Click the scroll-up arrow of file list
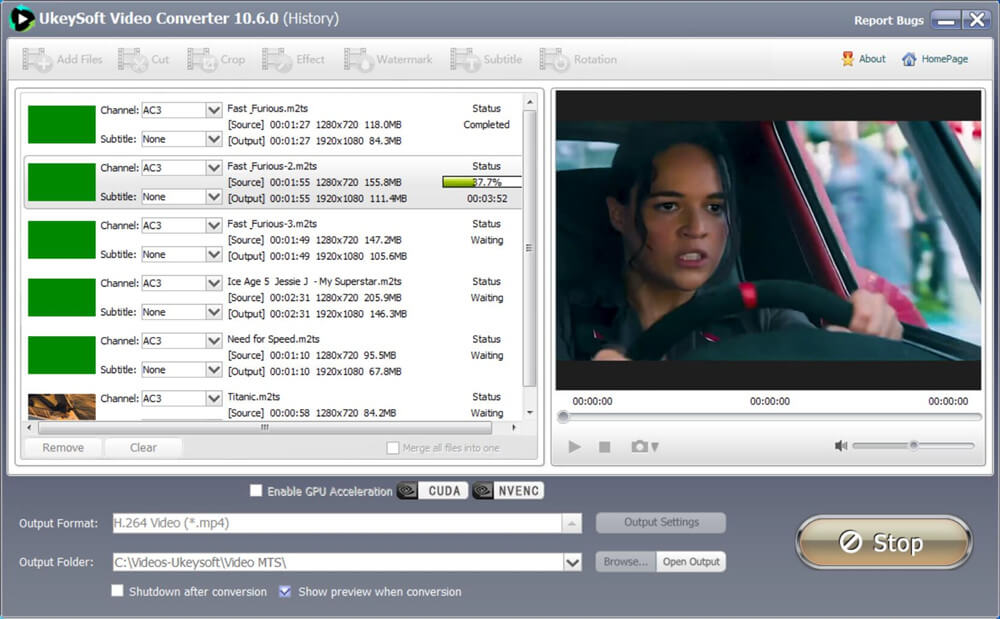 pos(529,102)
